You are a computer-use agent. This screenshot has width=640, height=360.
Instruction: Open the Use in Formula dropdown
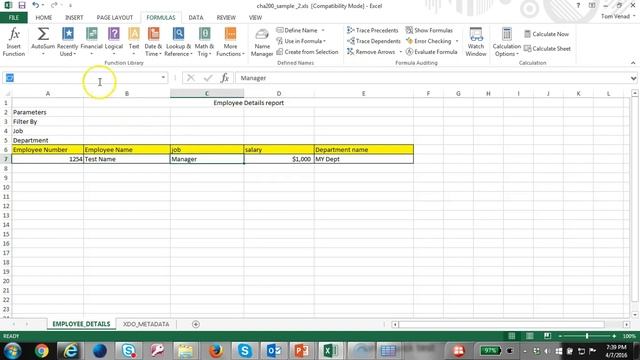301,41
